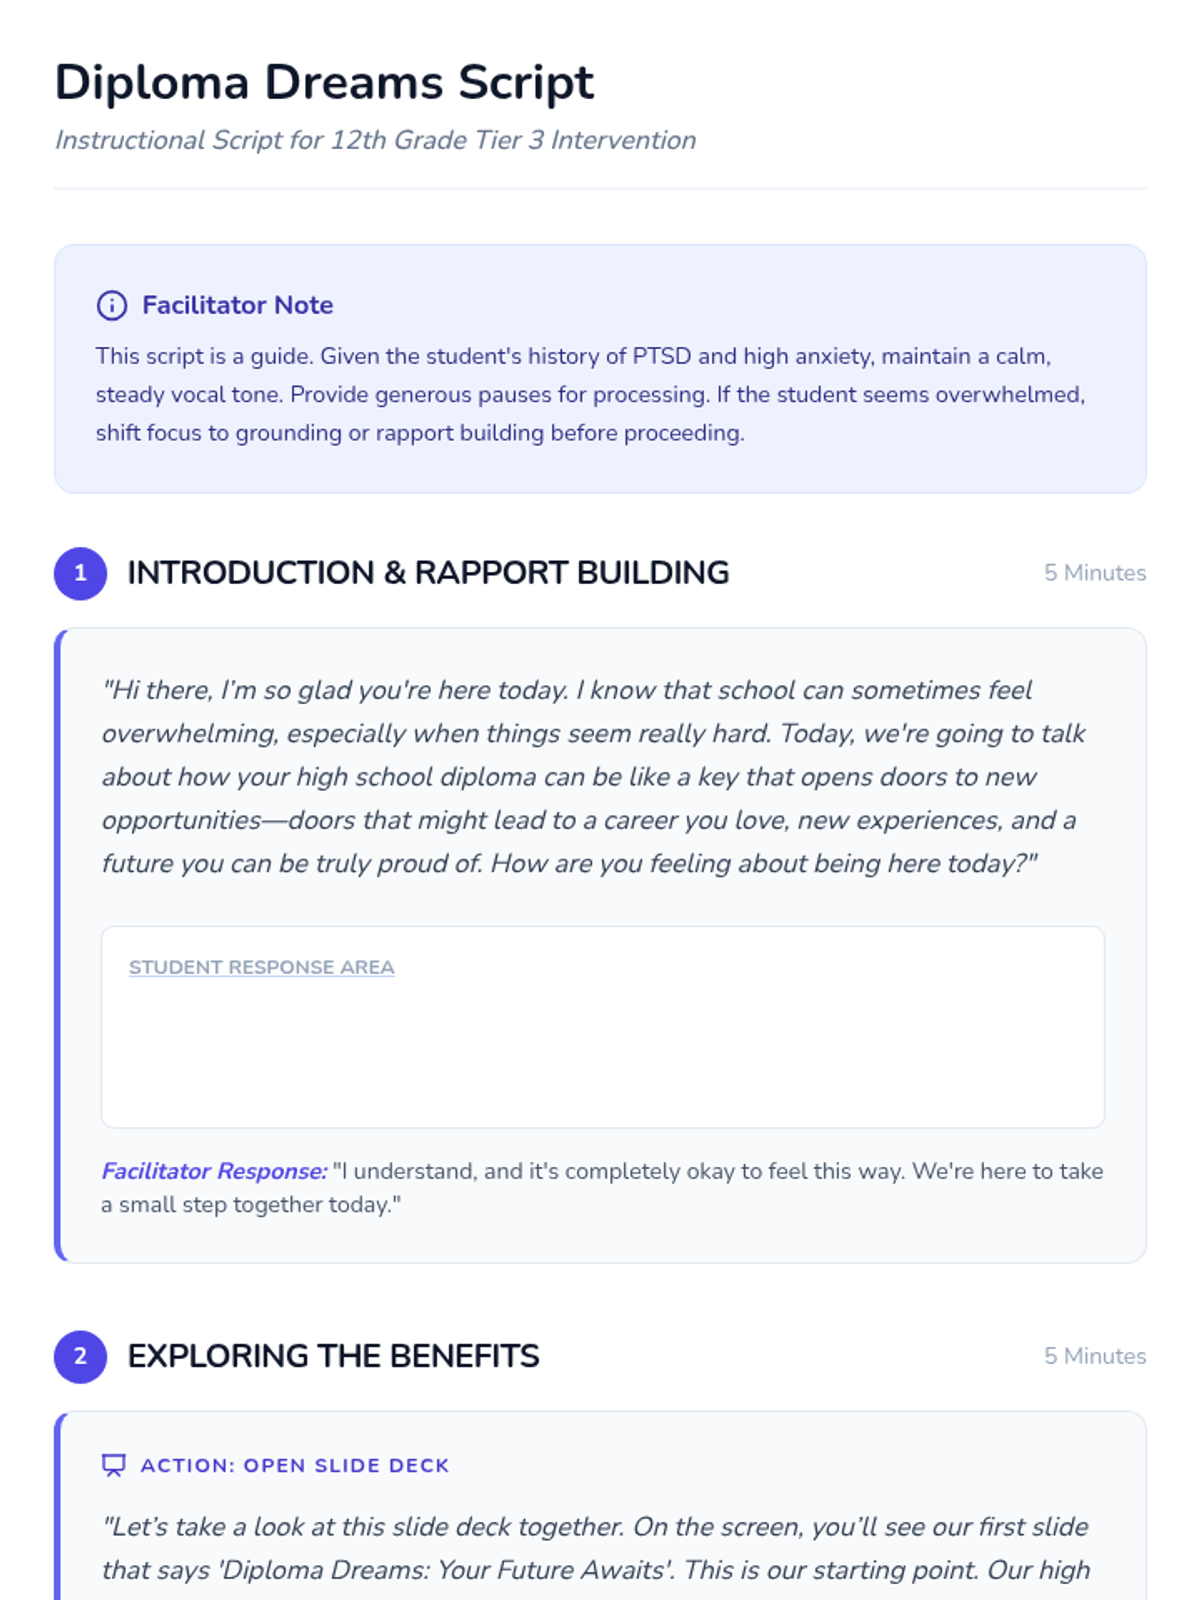The image size is (1200, 1600).
Task: Click the Facilitator Response label
Action: pos(214,1171)
